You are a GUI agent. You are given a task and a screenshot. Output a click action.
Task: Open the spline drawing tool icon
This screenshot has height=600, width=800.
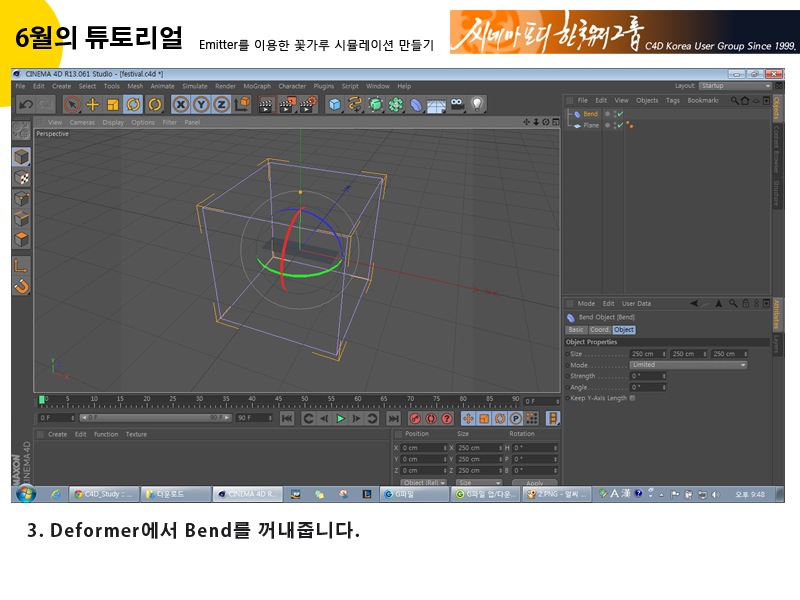tap(355, 105)
